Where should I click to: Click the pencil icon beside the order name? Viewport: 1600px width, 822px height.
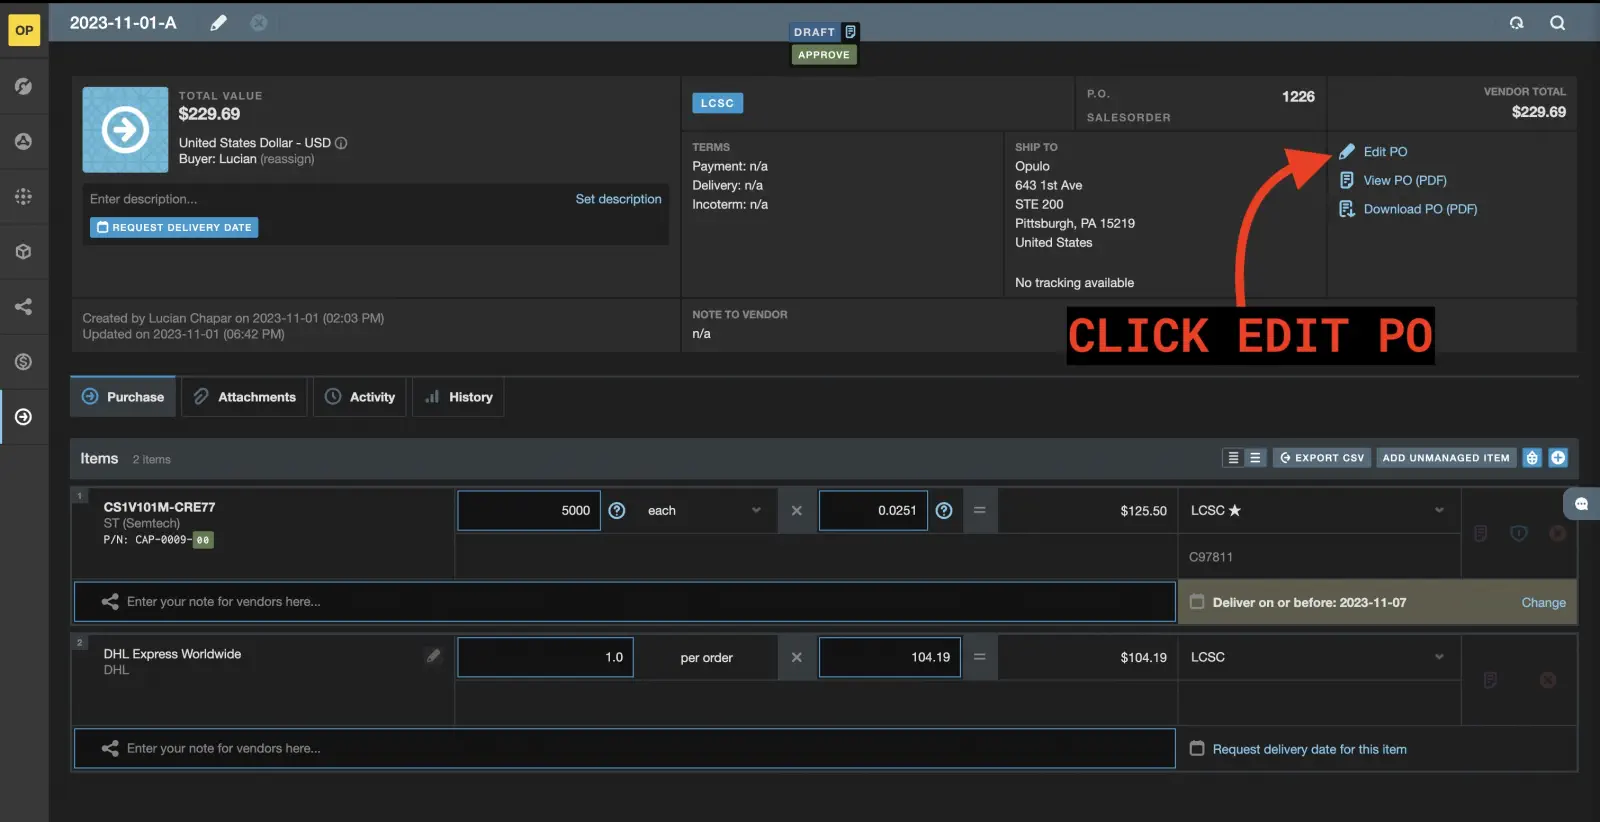(x=218, y=23)
